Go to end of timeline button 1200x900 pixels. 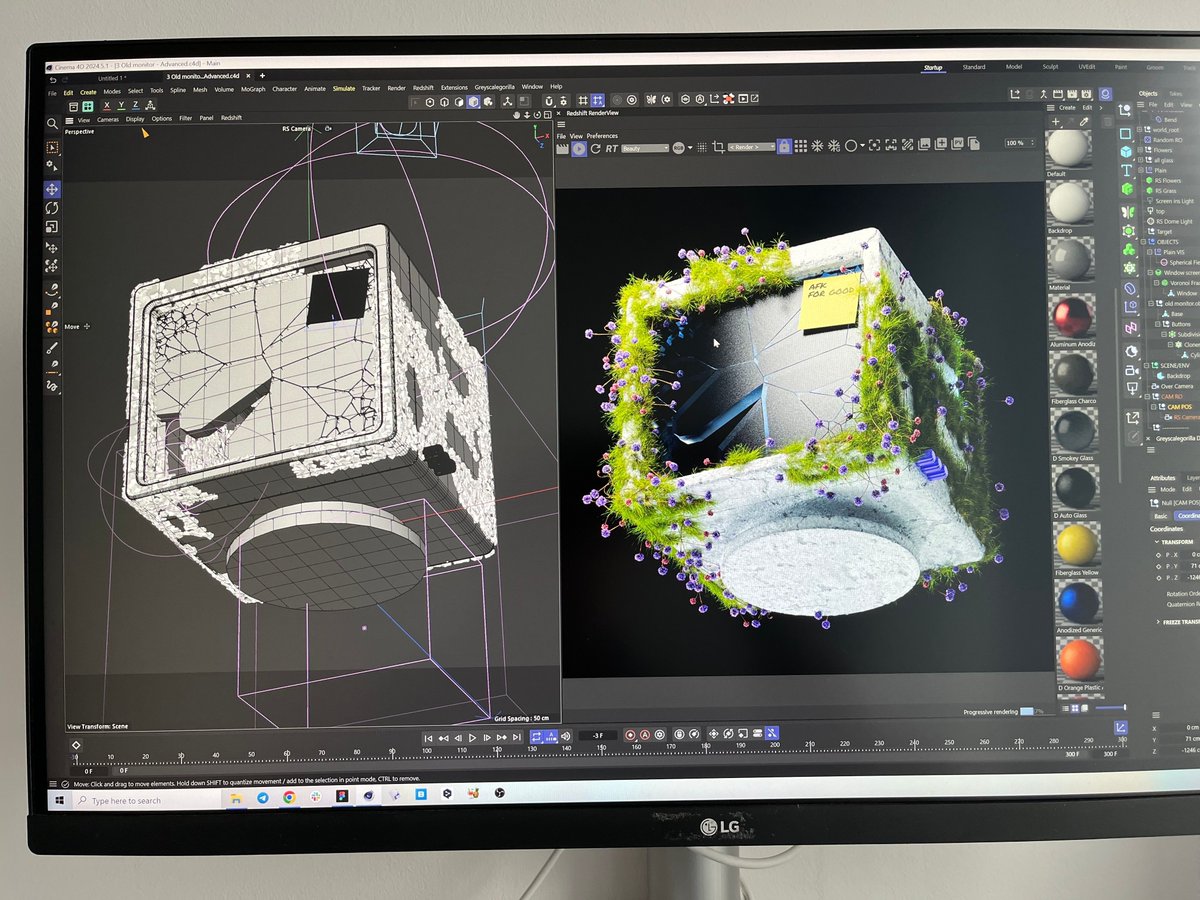[x=517, y=738]
